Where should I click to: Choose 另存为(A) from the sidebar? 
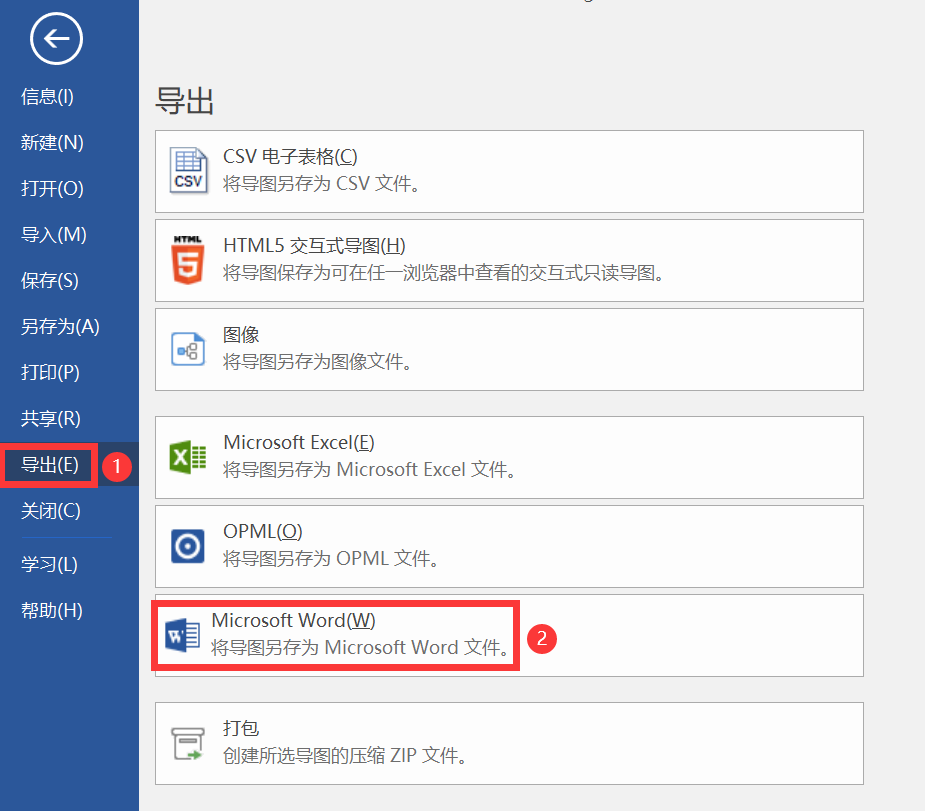tap(60, 326)
